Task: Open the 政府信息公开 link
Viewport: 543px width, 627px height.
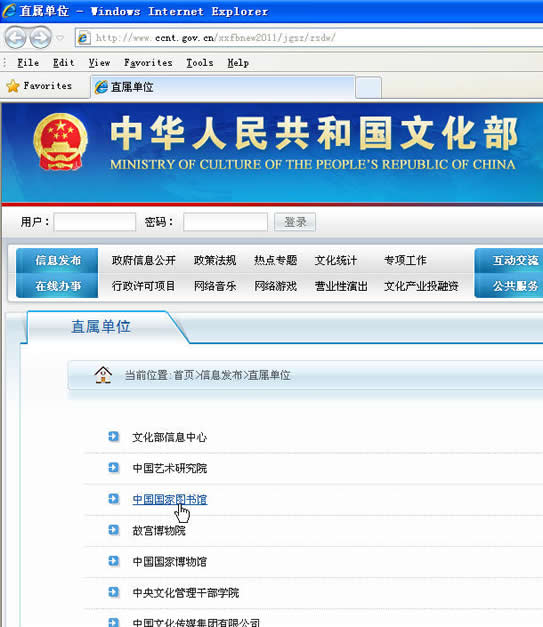Action: pyautogui.click(x=144, y=260)
